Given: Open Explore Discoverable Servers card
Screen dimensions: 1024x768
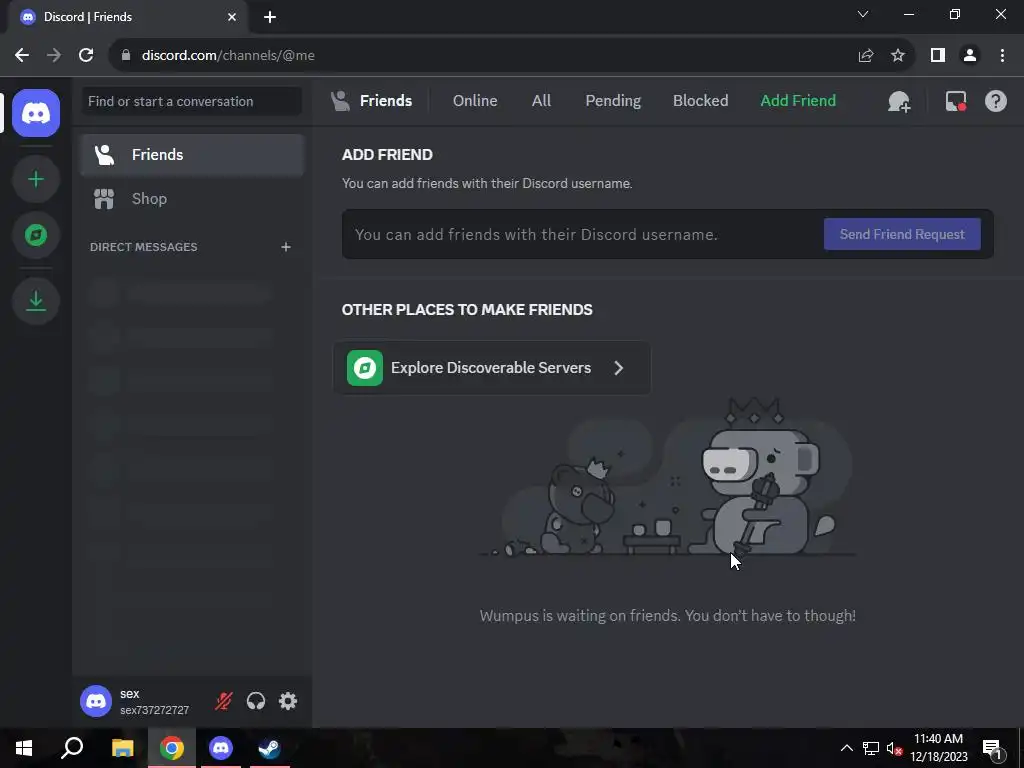Looking at the screenshot, I should click(x=492, y=368).
